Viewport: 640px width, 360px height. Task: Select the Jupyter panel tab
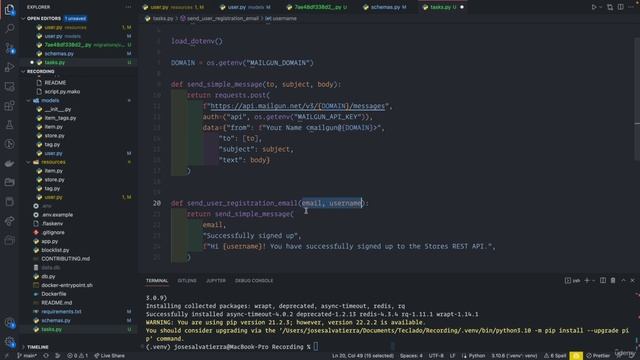[x=216, y=280]
